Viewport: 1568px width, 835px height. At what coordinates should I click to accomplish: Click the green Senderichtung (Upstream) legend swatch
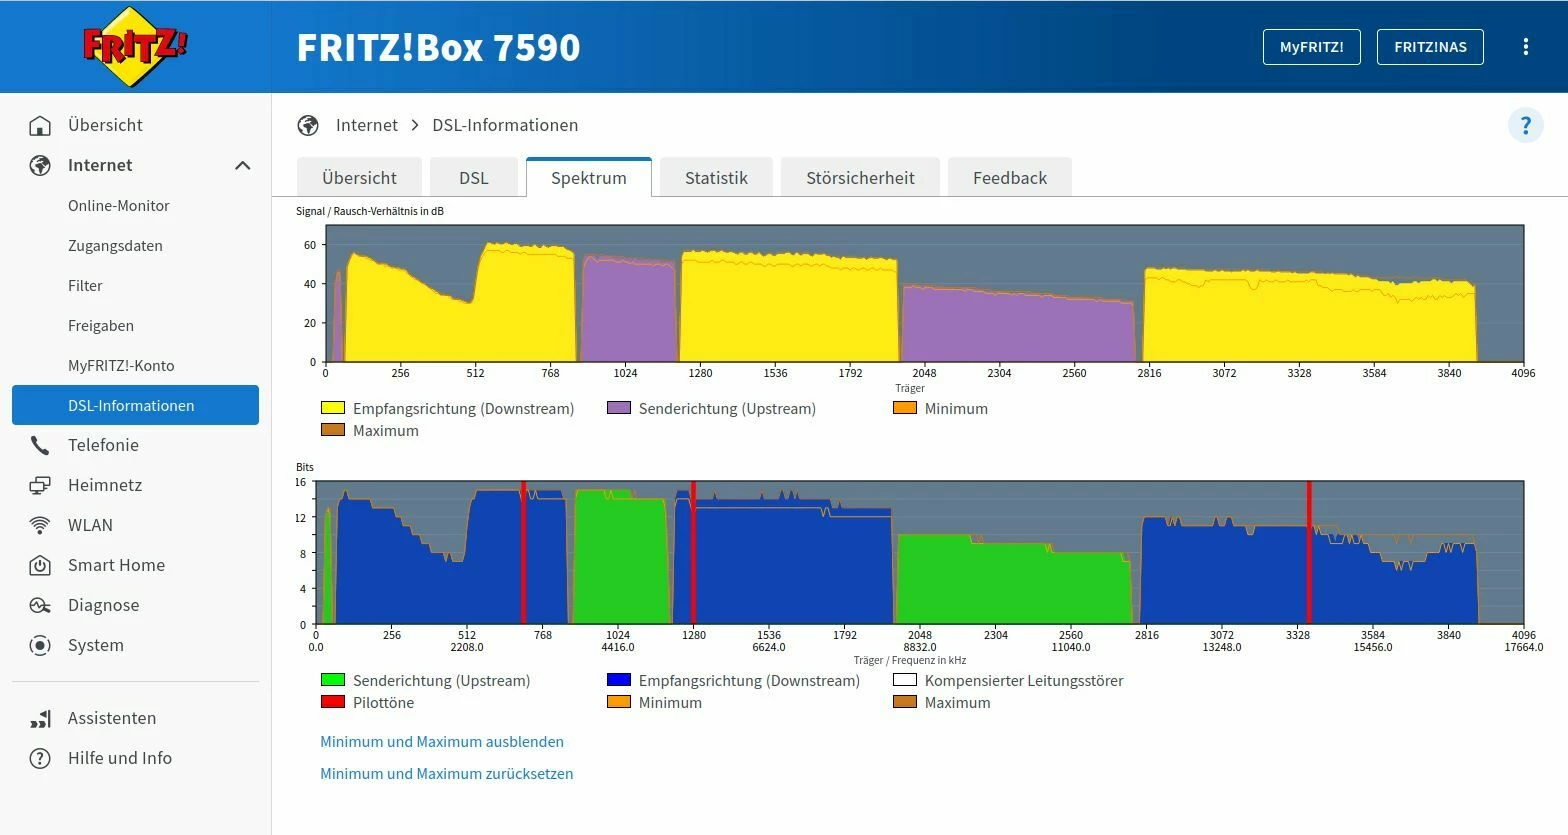tap(332, 680)
